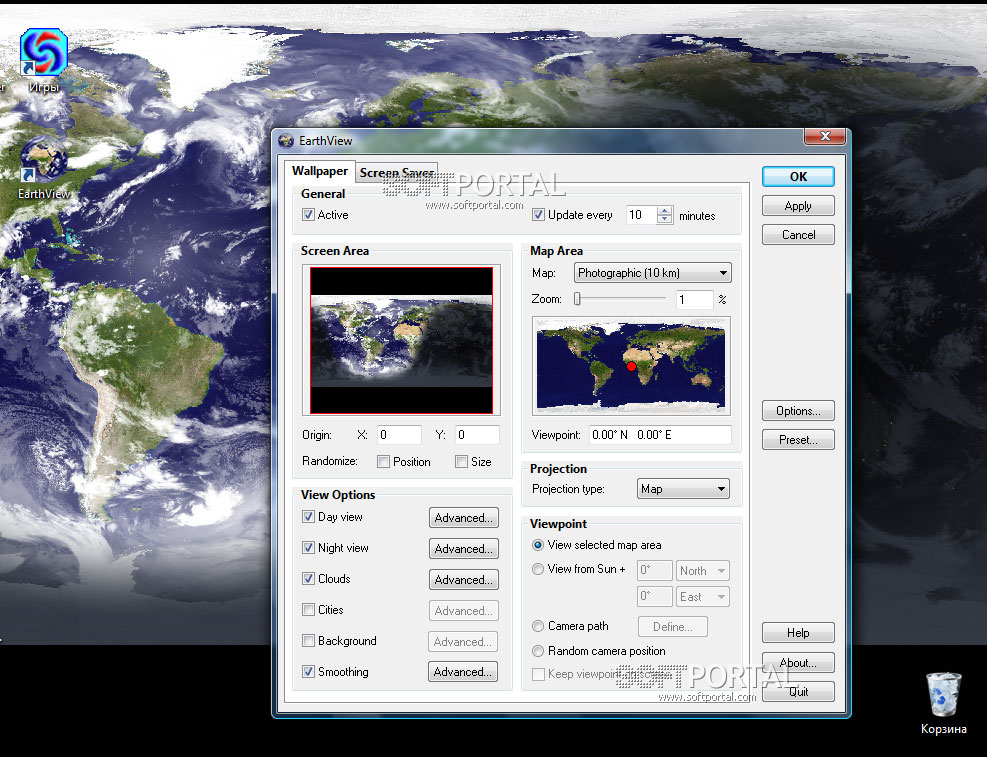Image resolution: width=987 pixels, height=757 pixels.
Task: Click the Origin X input field
Action: pos(399,435)
